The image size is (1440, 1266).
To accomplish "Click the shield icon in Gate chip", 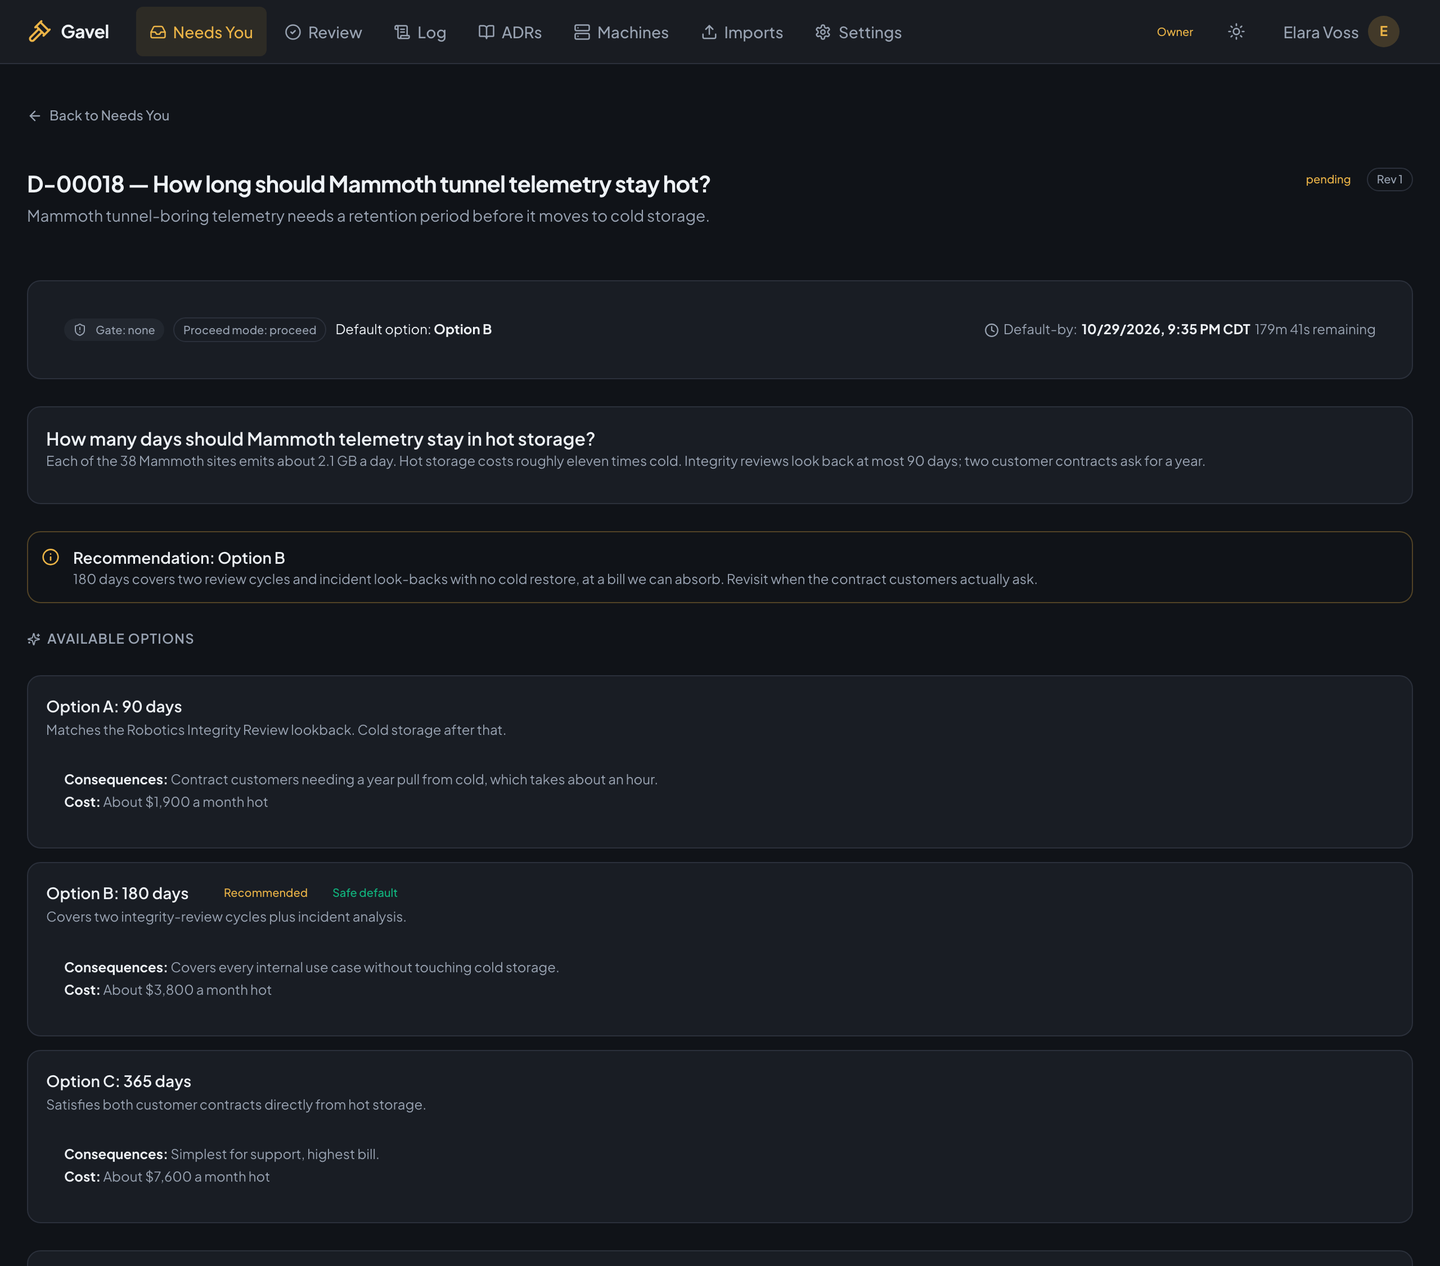I will coord(80,330).
